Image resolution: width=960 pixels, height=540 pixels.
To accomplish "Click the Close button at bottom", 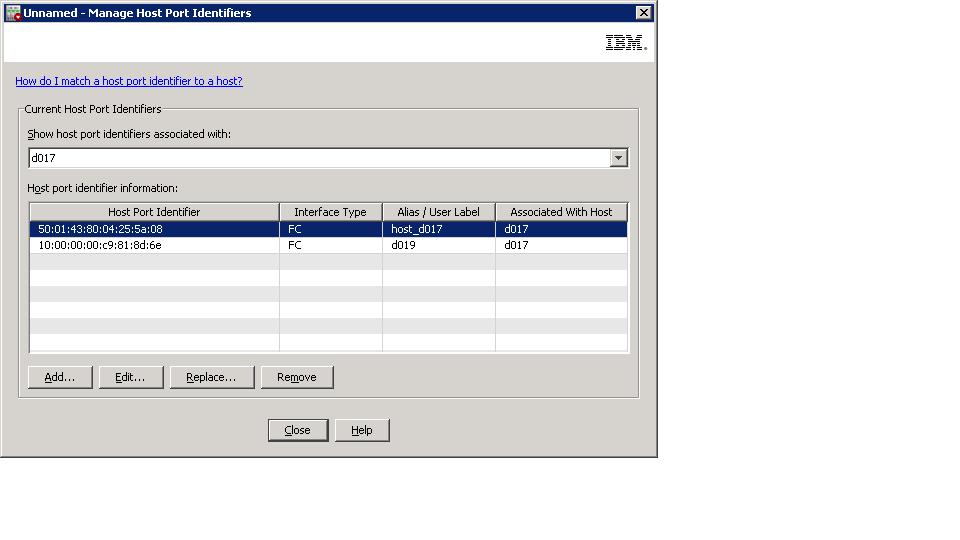I will [297, 430].
